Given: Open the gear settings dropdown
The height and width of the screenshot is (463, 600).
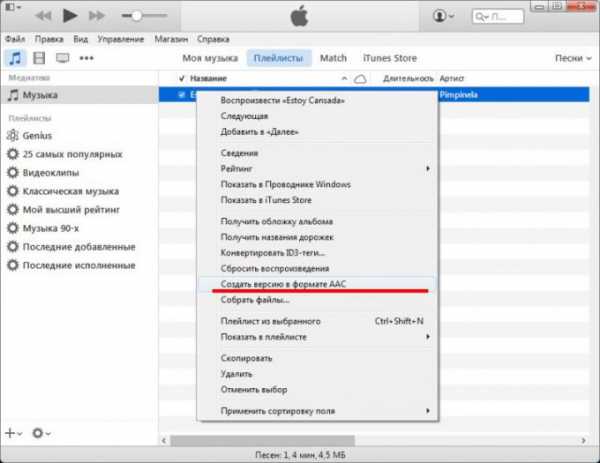Looking at the screenshot, I should pos(42,433).
